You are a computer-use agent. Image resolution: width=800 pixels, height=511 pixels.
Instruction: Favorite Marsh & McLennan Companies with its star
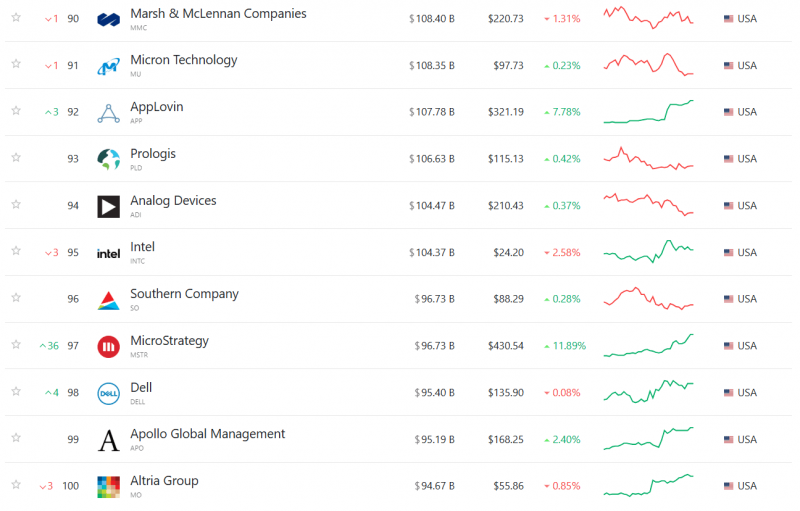(x=16, y=17)
